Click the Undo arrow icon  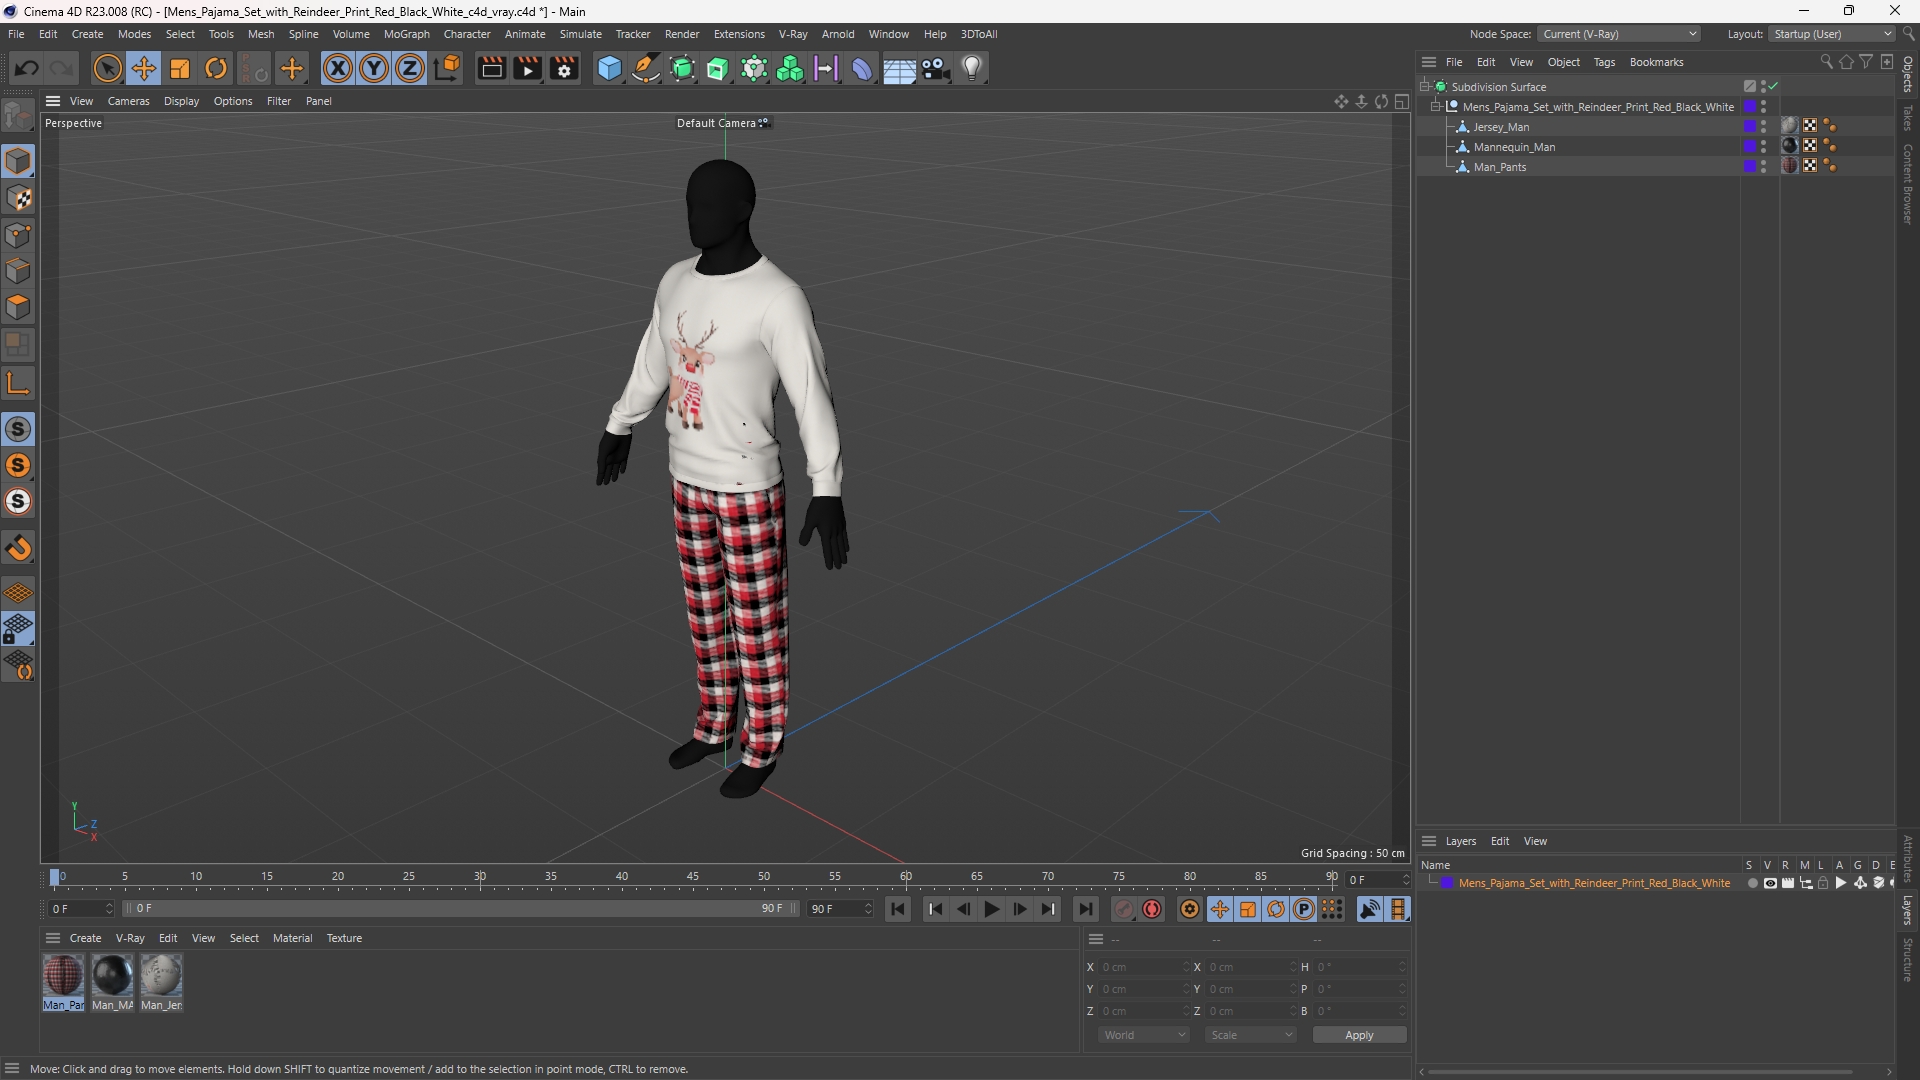[27, 68]
